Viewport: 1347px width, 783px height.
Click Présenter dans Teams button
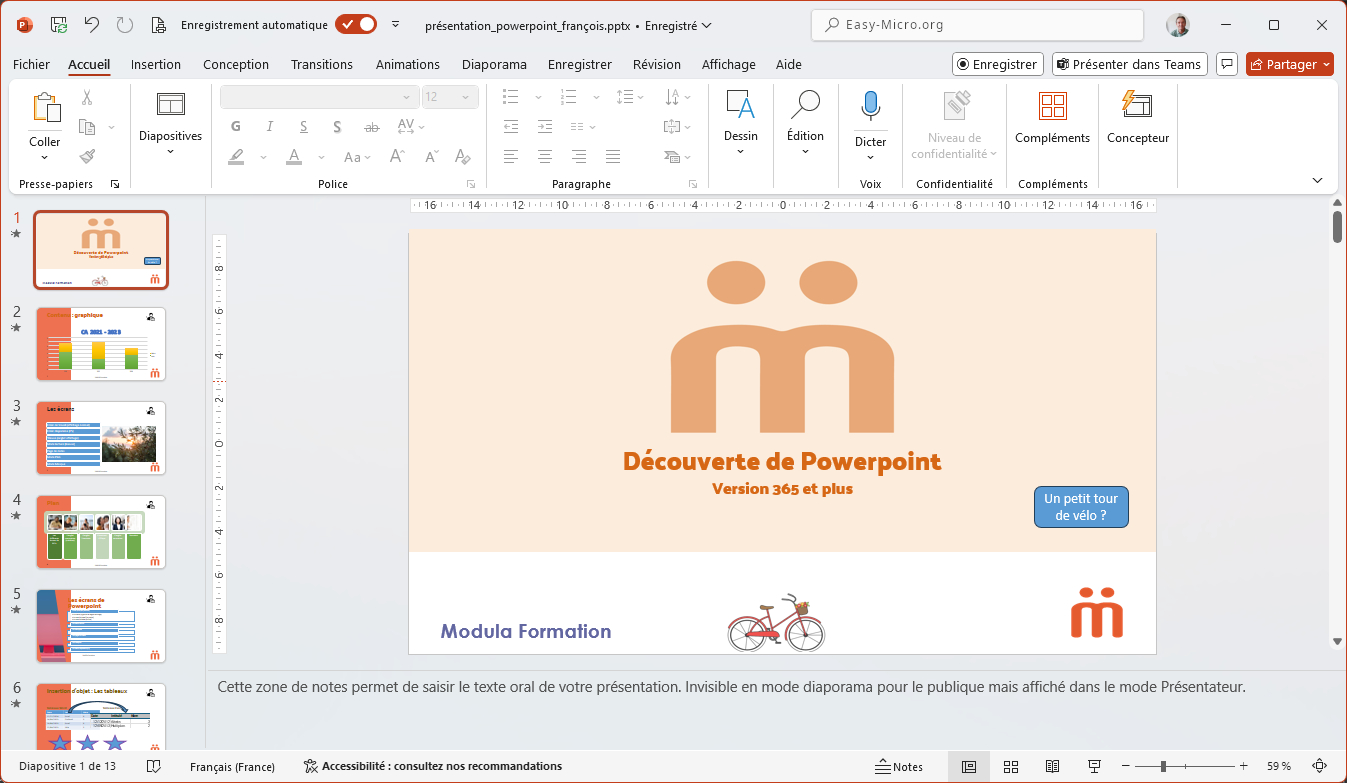tap(1130, 64)
